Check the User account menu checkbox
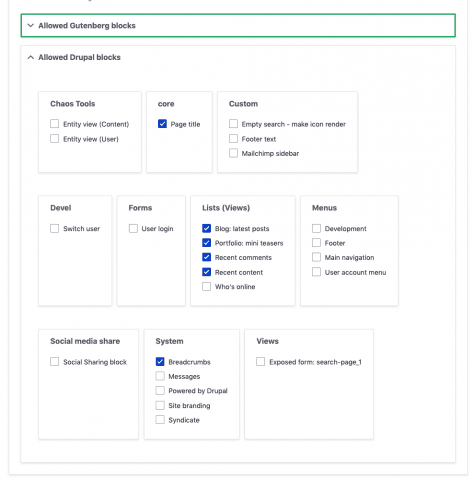 (316, 272)
